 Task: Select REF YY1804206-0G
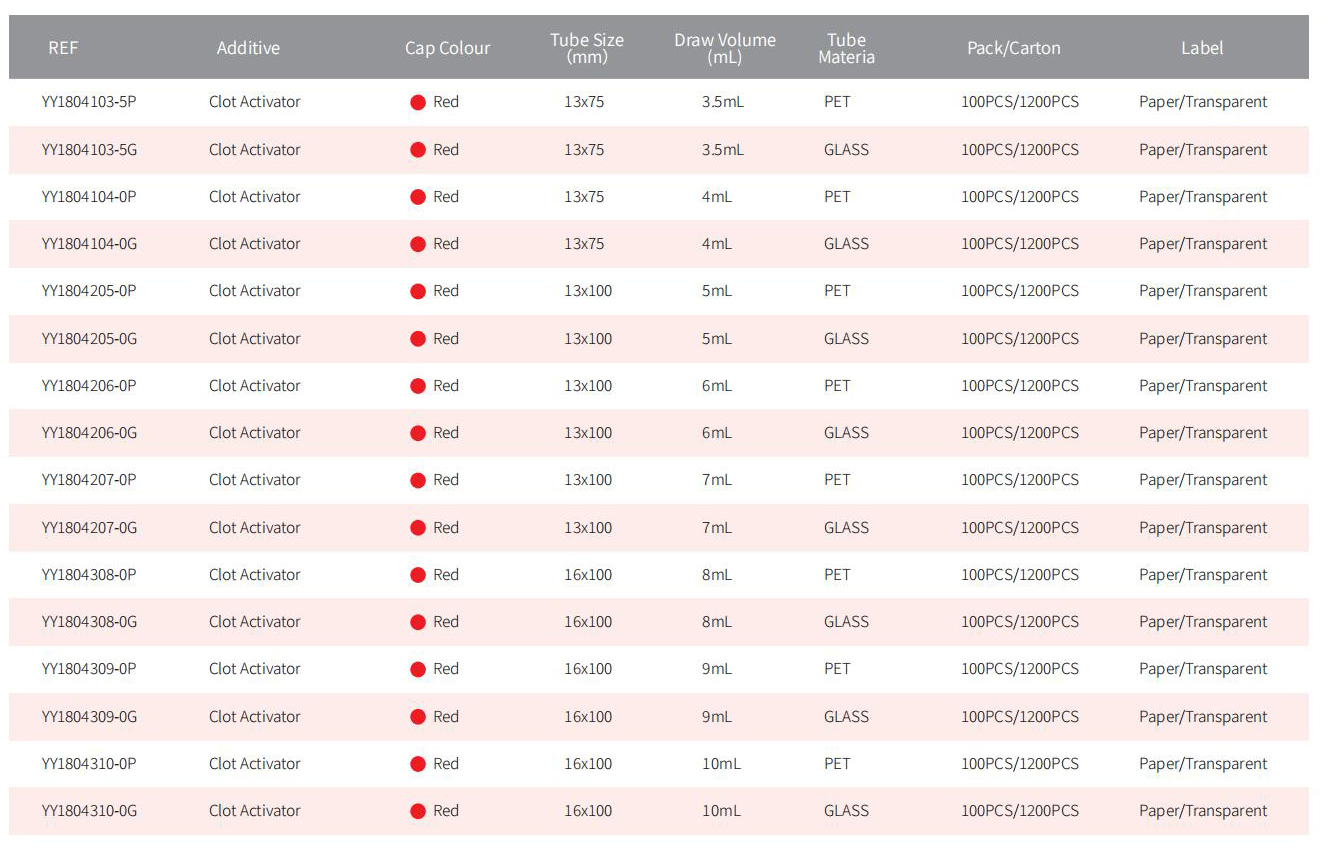[89, 433]
